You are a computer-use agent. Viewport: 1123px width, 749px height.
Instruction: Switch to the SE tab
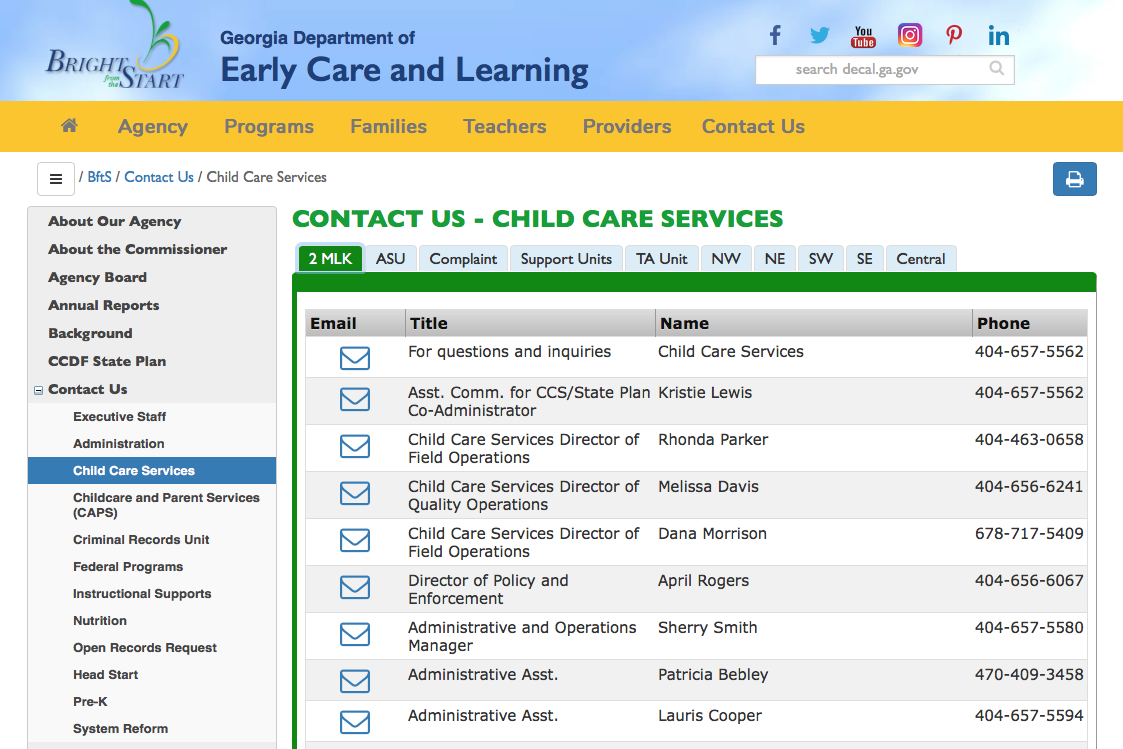click(x=864, y=258)
